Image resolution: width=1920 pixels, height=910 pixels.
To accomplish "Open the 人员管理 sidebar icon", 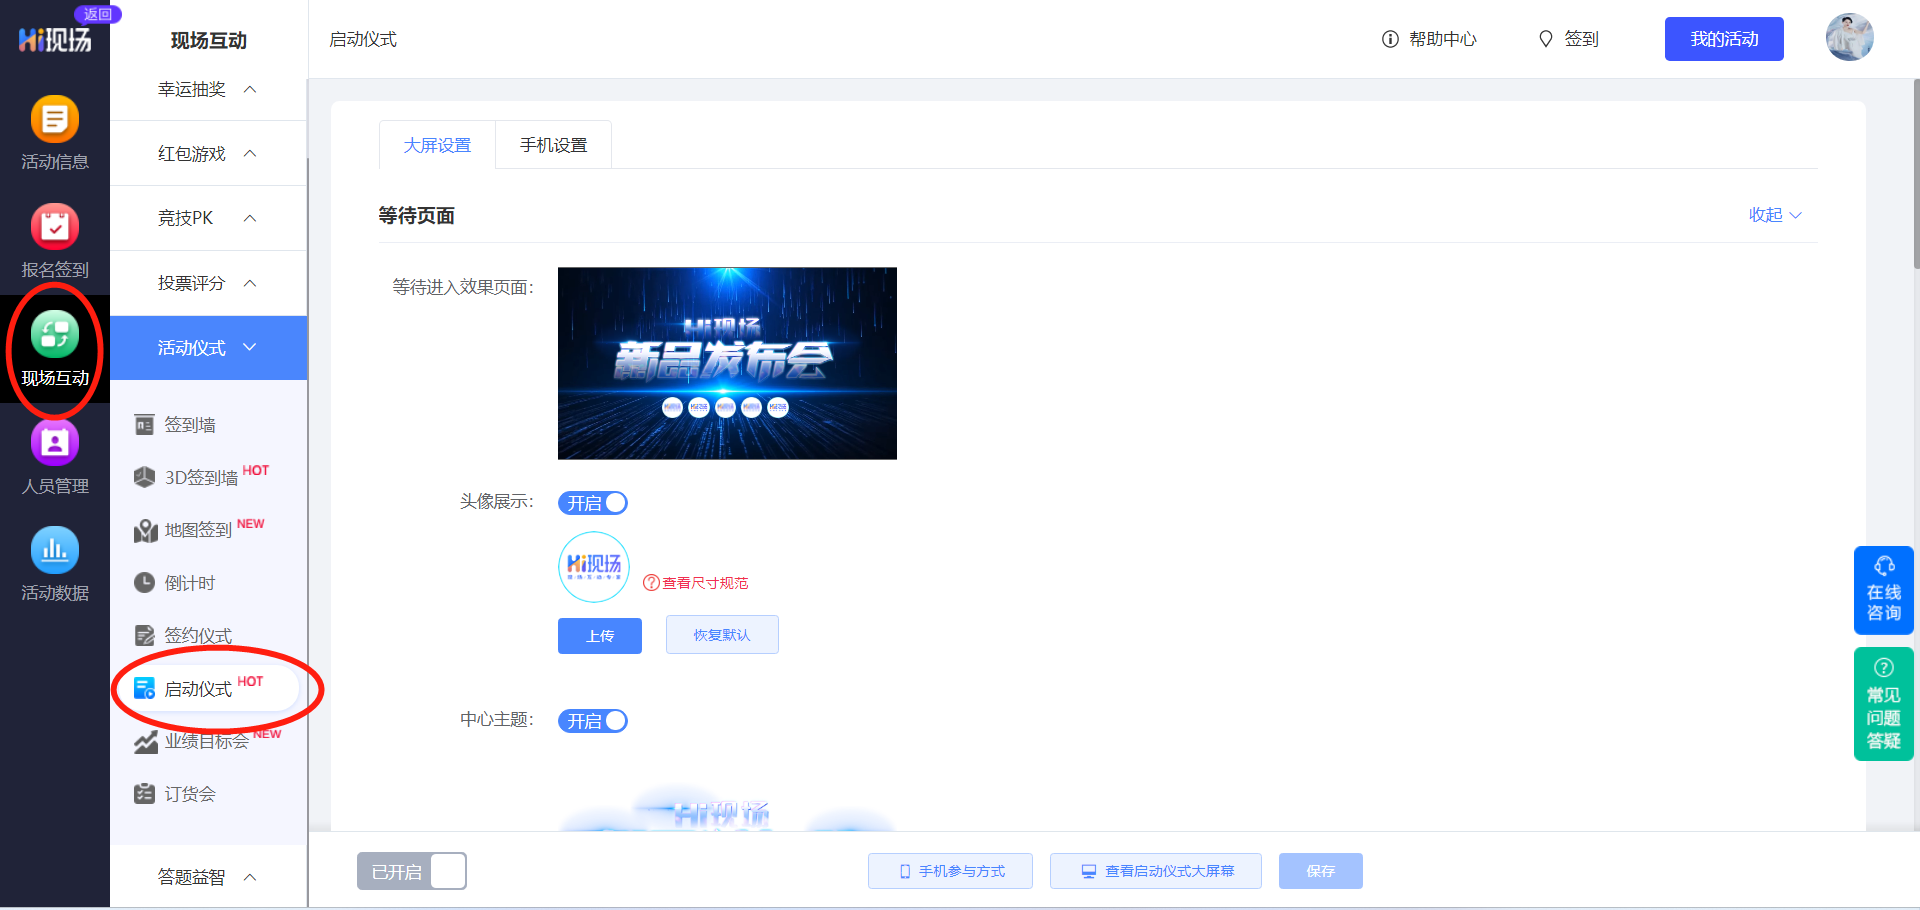I will (x=55, y=457).
